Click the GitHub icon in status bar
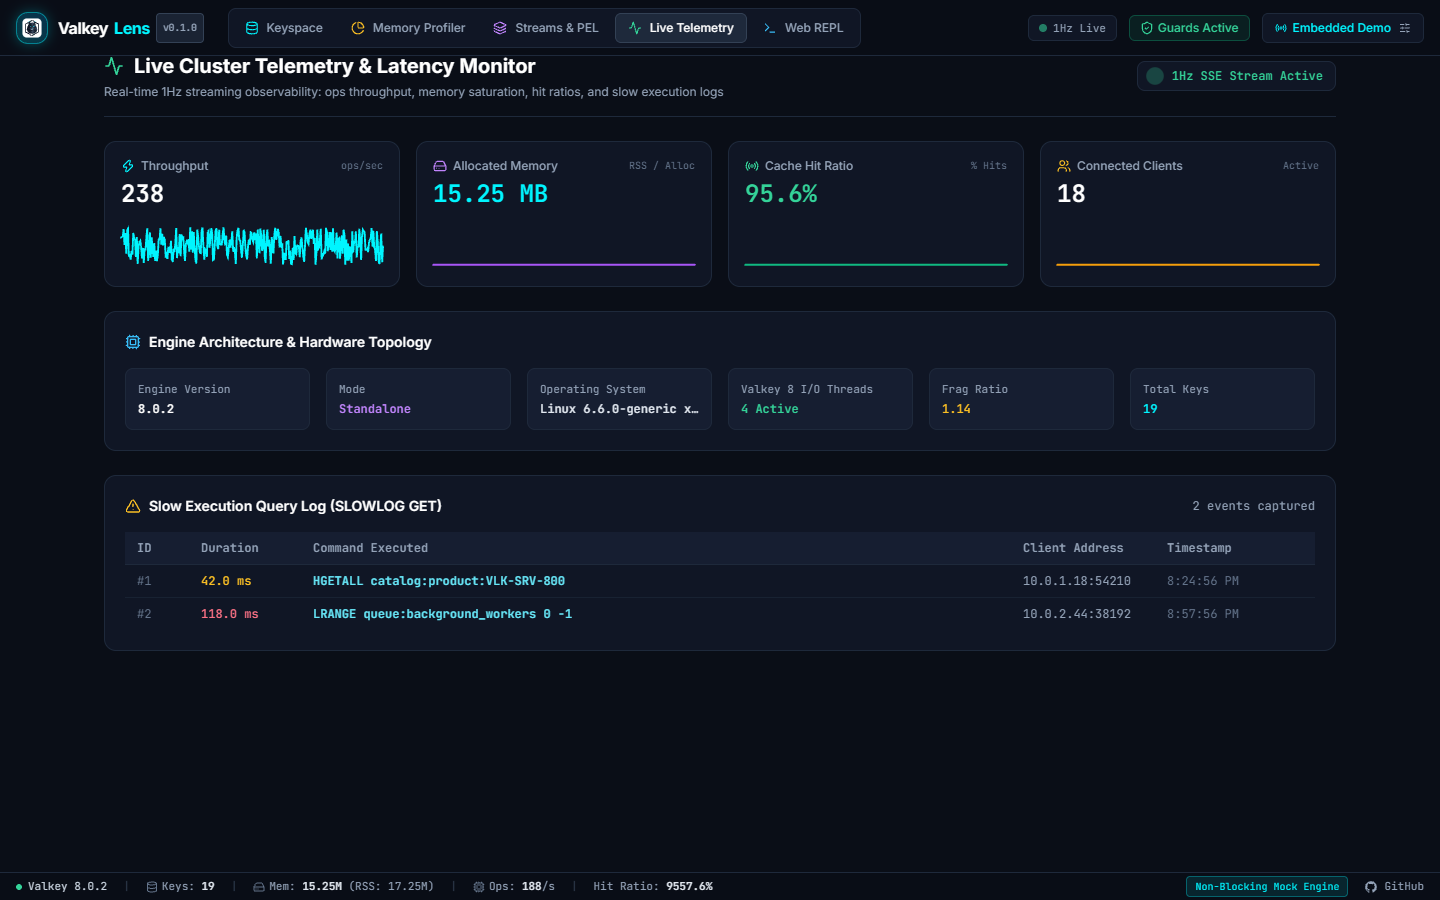The image size is (1440, 900). pyautogui.click(x=1371, y=887)
